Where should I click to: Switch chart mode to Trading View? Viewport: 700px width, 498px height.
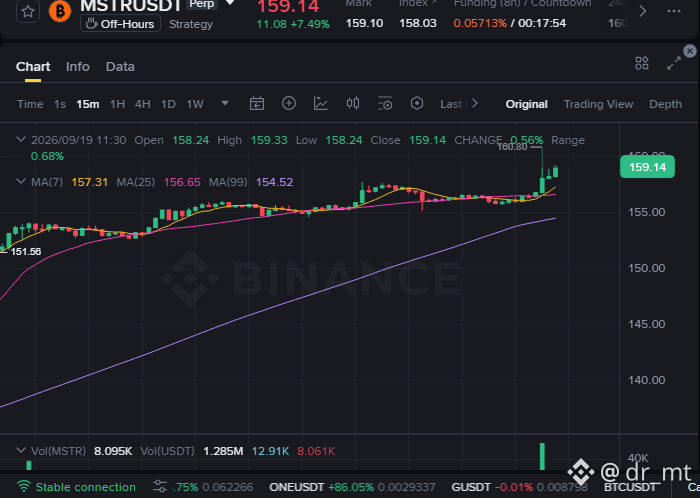598,104
